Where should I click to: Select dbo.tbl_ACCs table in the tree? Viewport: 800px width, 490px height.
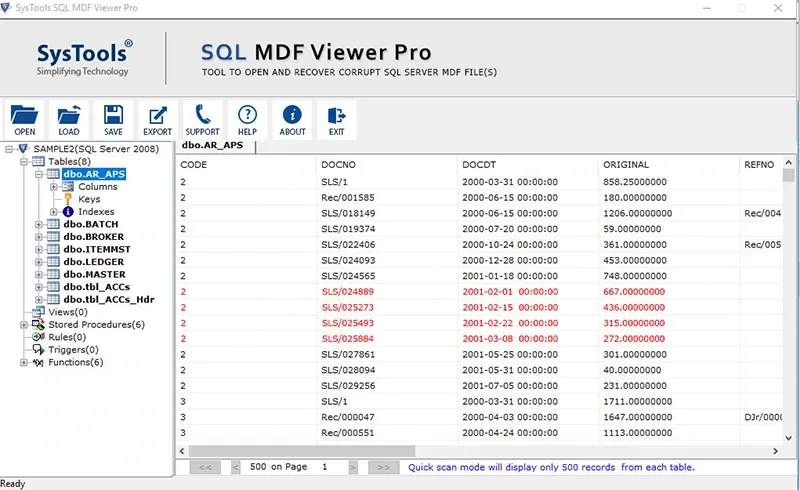97,287
